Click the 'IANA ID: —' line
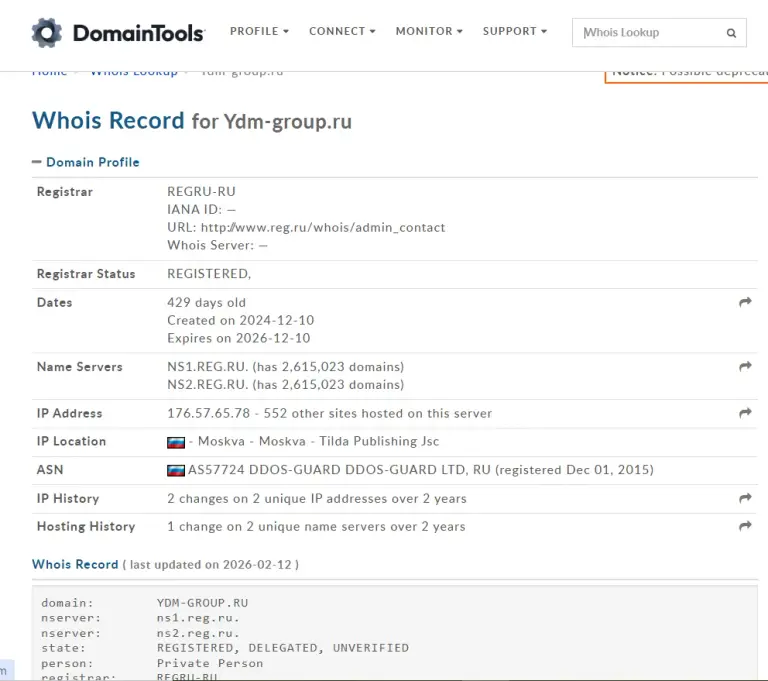 point(201,210)
